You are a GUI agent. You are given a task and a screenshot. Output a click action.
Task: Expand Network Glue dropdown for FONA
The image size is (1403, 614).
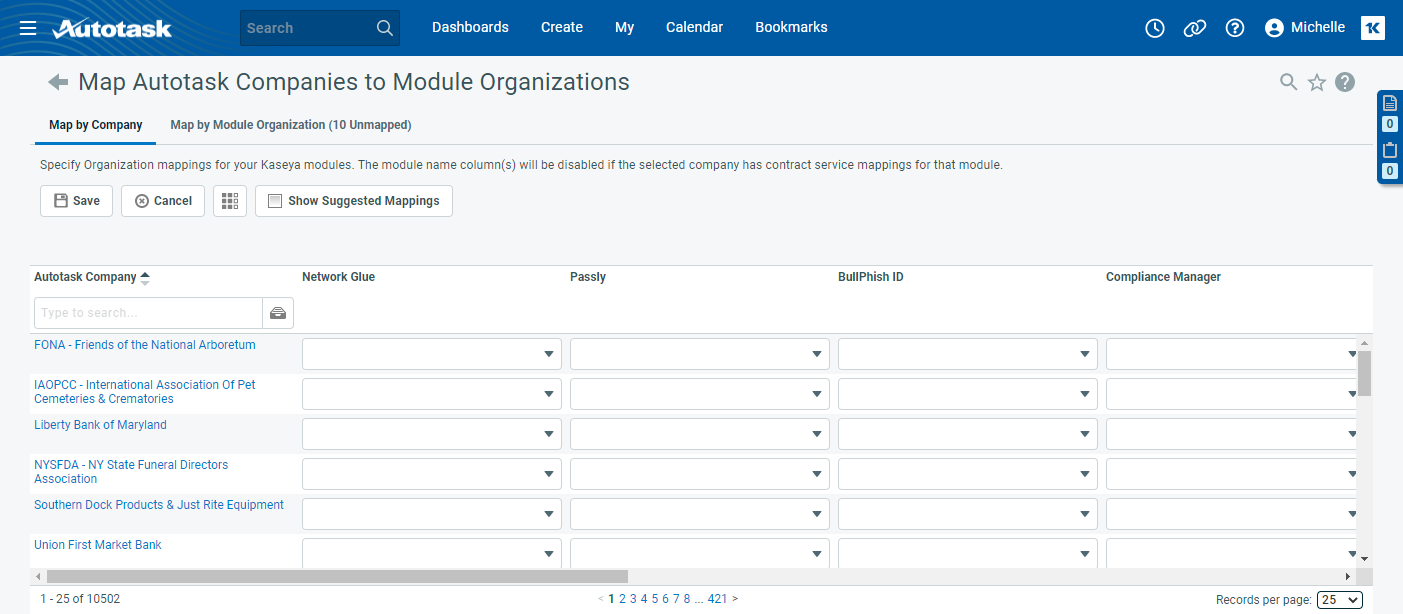point(549,354)
